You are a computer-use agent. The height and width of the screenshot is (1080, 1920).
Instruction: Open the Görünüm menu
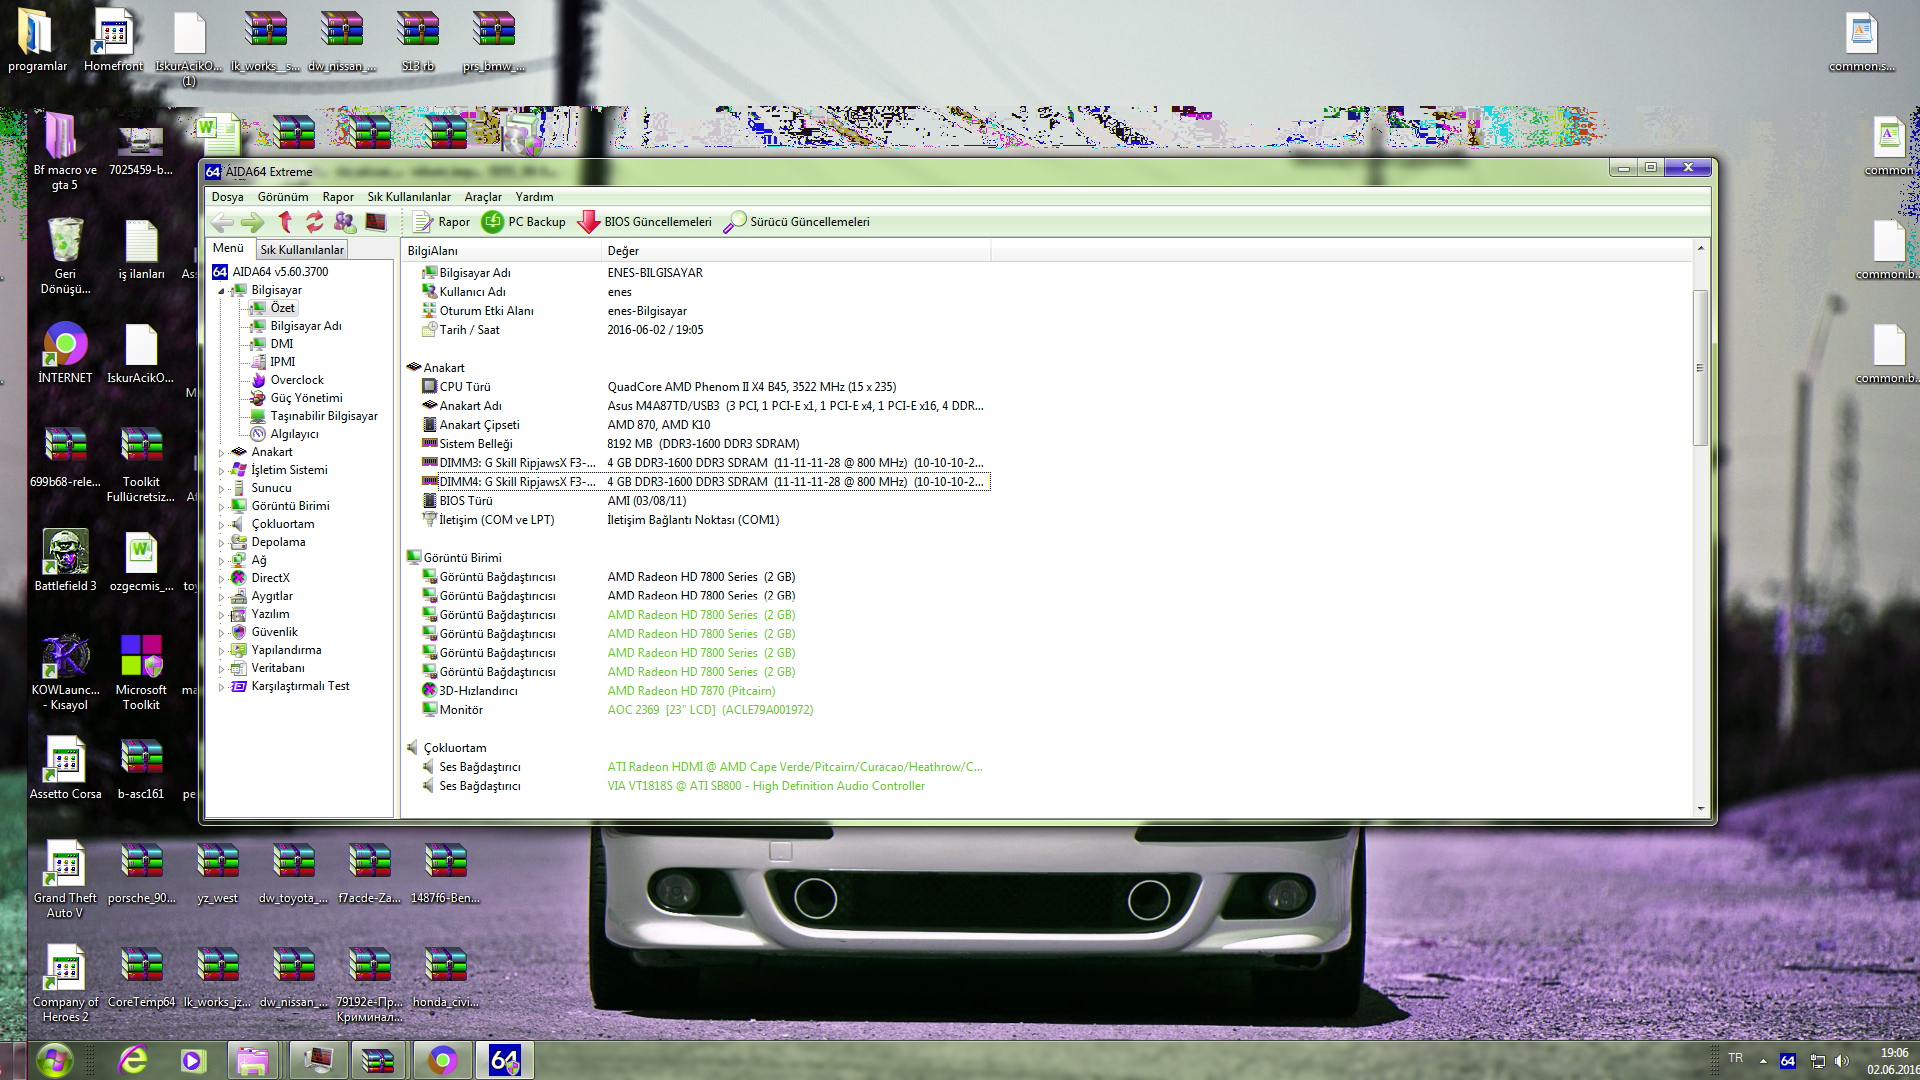pos(283,197)
